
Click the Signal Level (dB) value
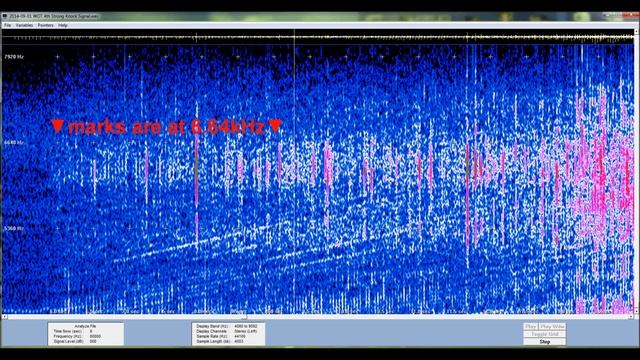tap(93, 341)
